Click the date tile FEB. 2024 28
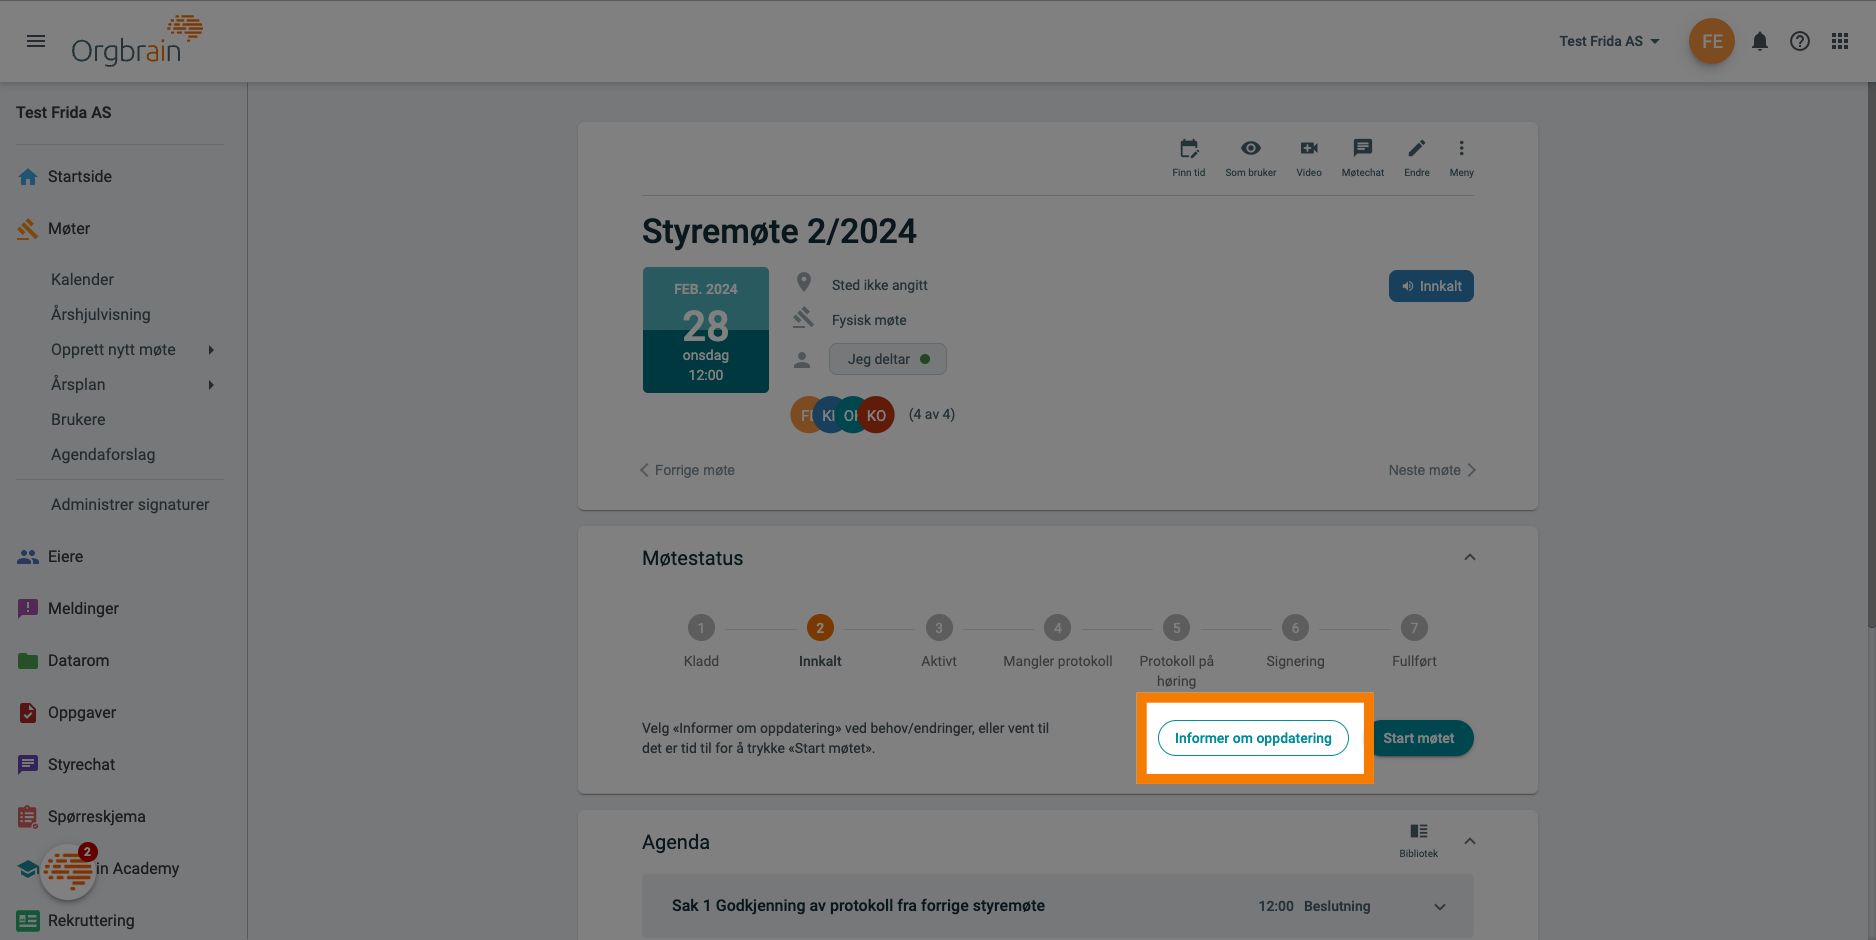Viewport: 1876px width, 940px height. (706, 330)
